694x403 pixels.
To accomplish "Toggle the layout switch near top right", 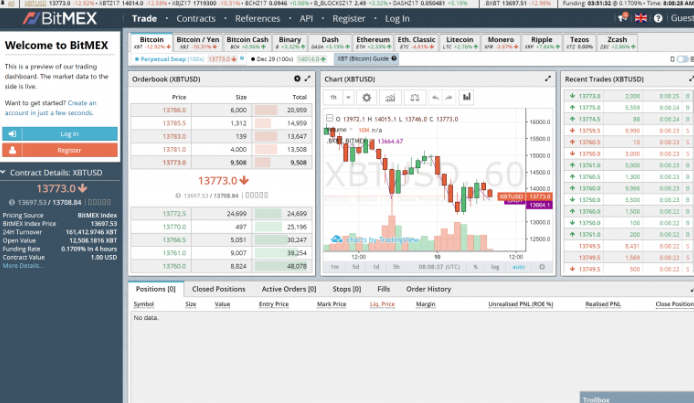I will pyautogui.click(x=682, y=59).
